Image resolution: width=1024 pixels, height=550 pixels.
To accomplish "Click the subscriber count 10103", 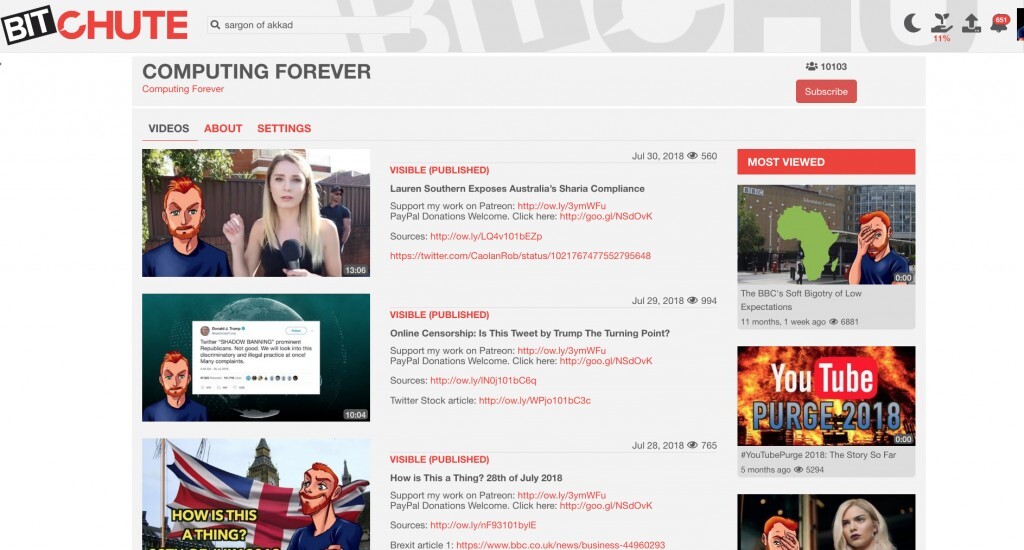I will click(833, 67).
